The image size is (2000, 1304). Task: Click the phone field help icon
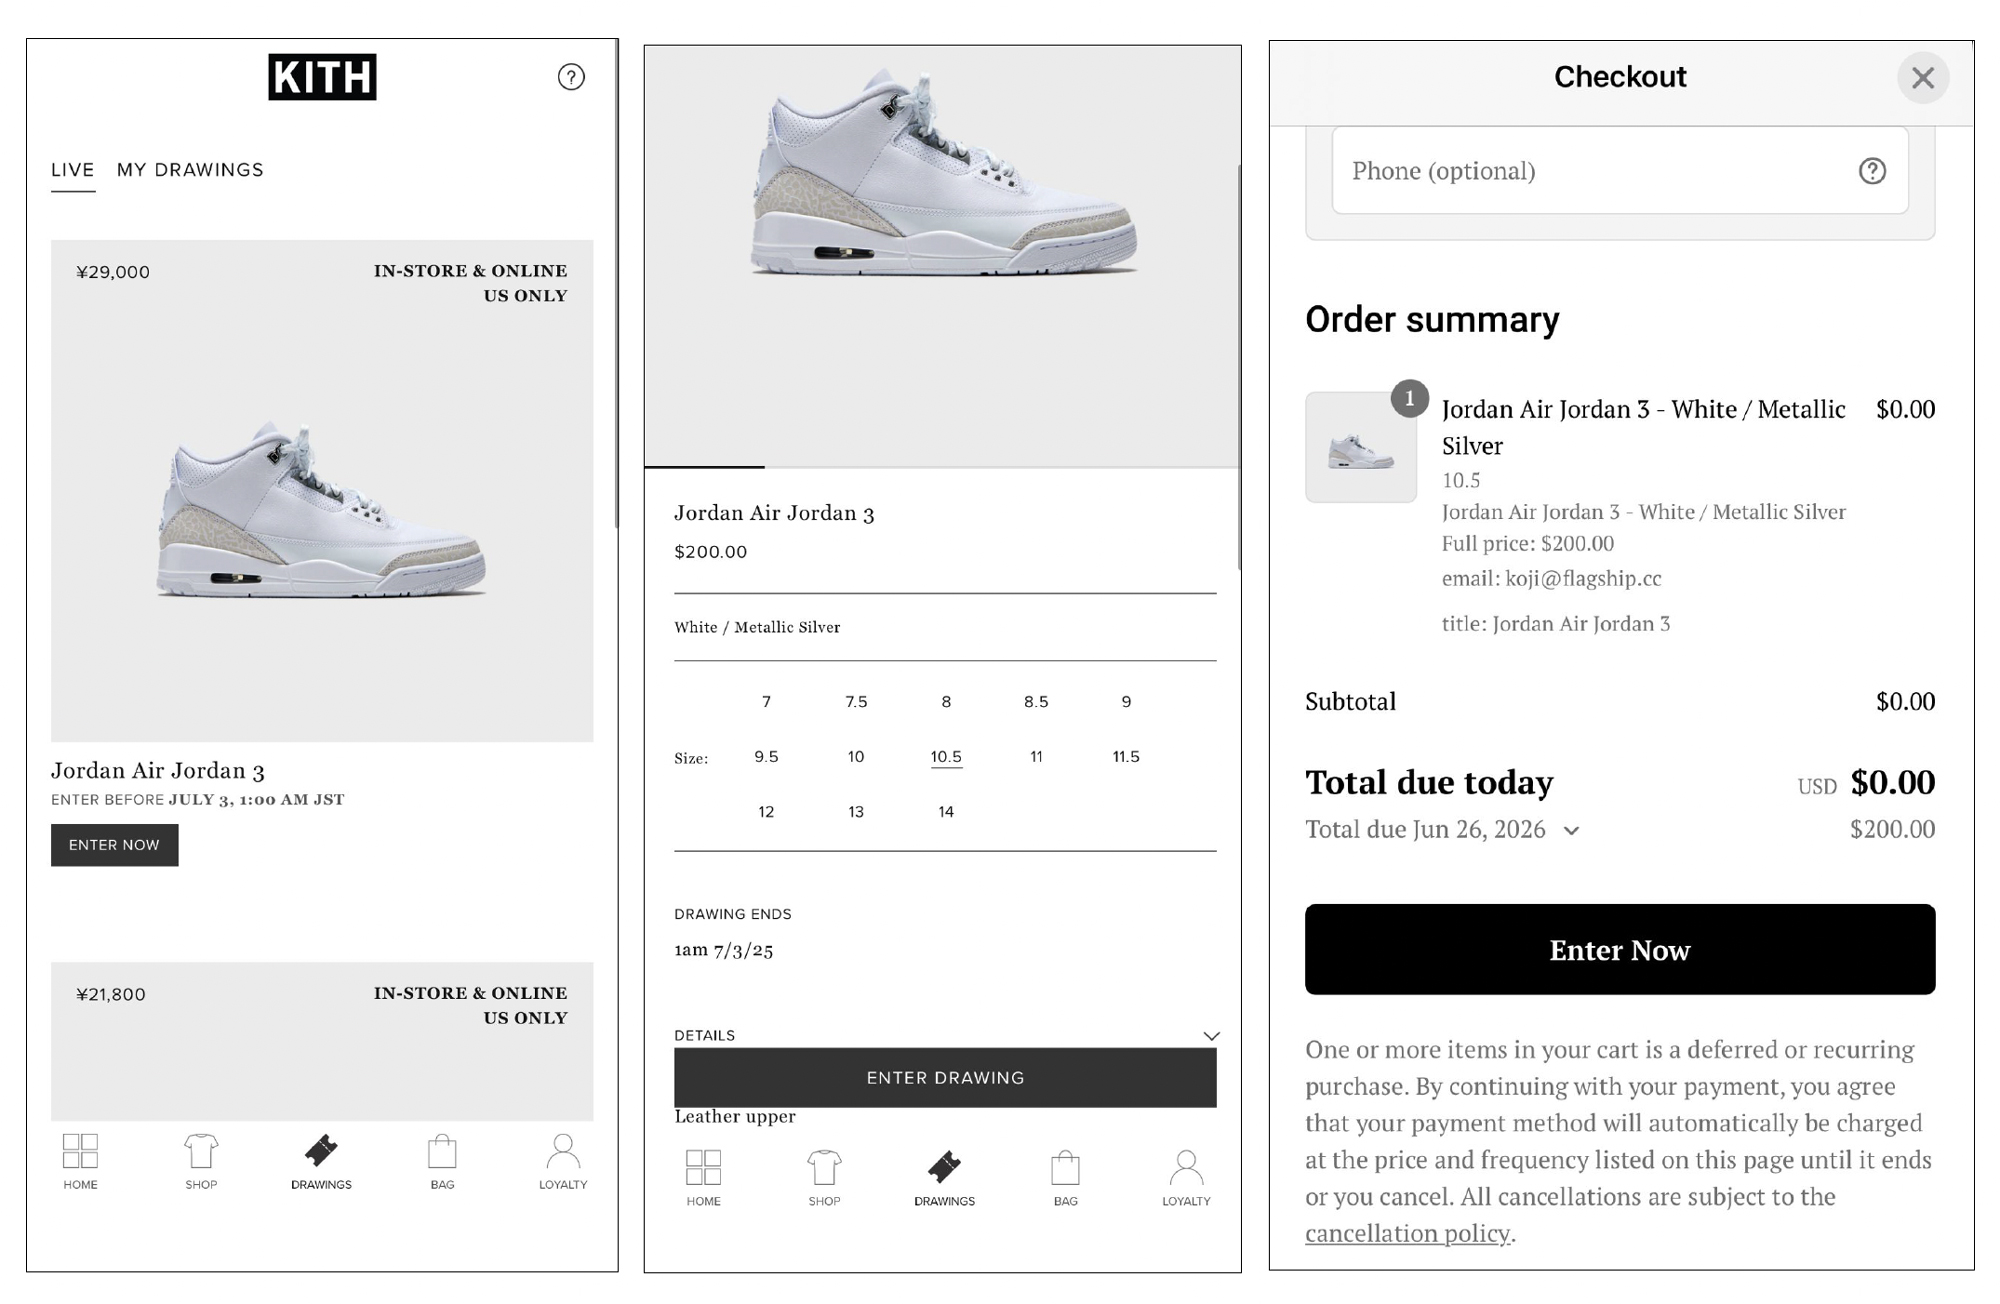pos(1872,171)
